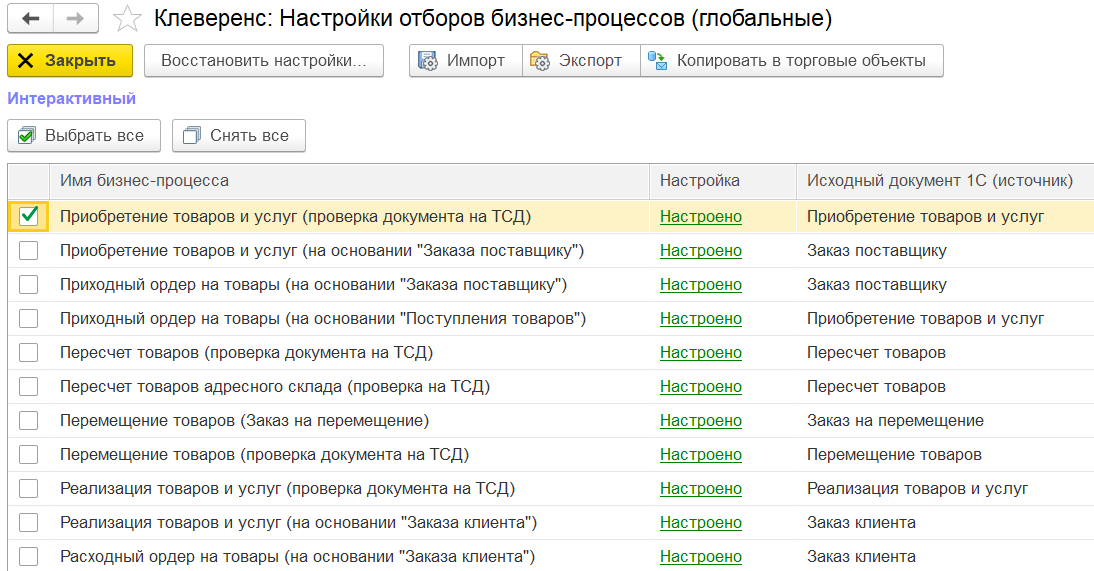This screenshot has width=1094, height=571.
Task: Click the Экспорт button
Action: click(581, 61)
